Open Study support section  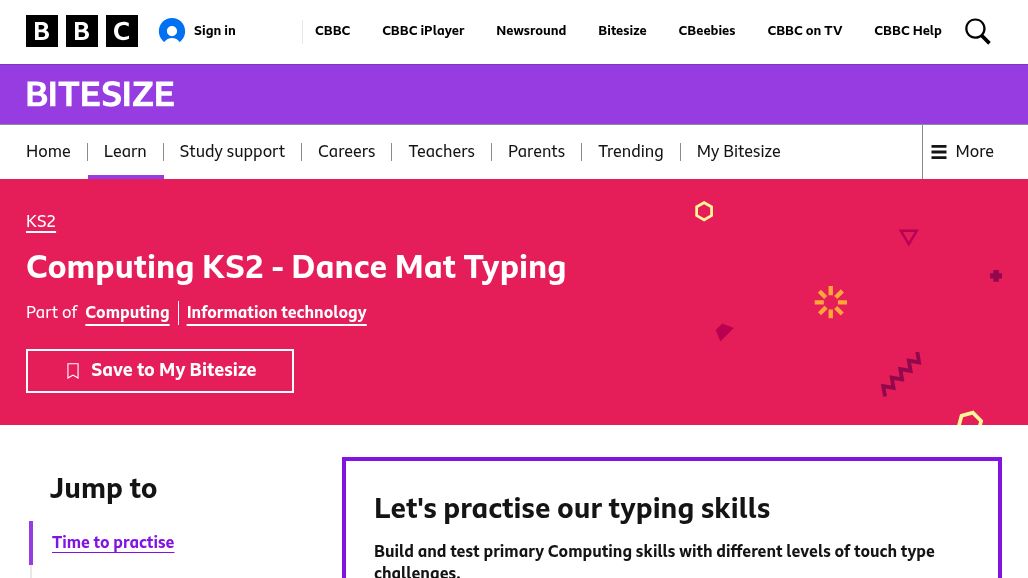pyautogui.click(x=232, y=152)
